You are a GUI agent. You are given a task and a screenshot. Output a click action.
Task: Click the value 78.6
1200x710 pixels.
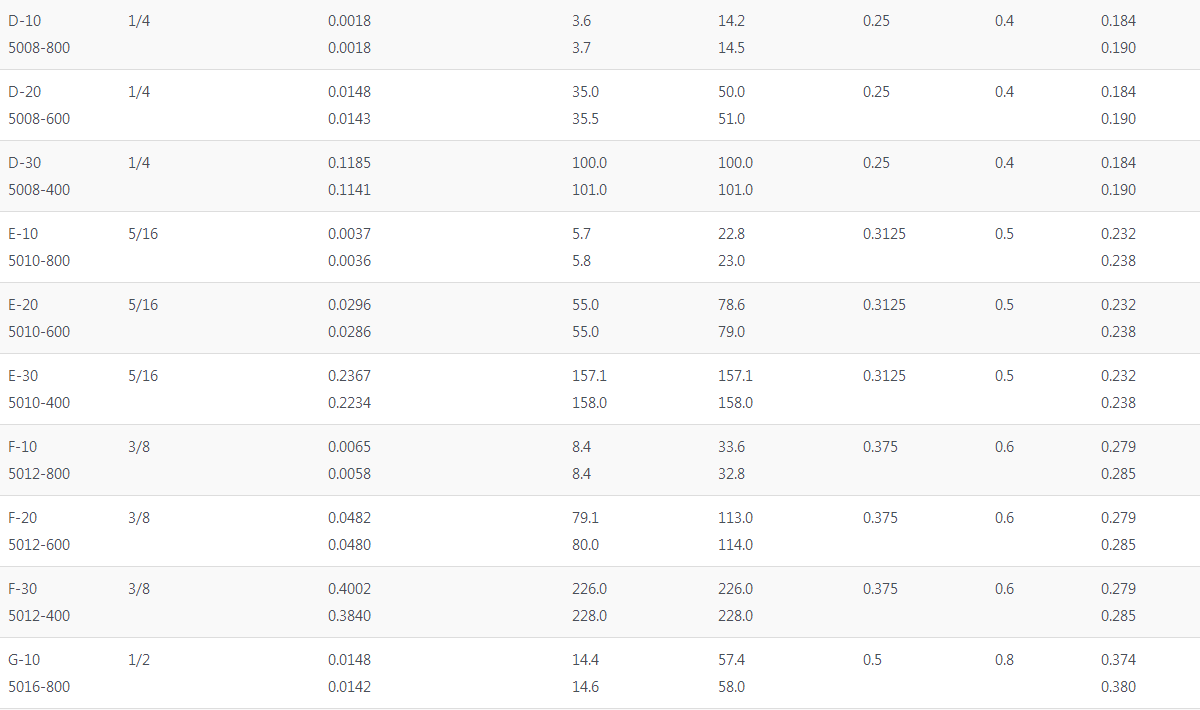tap(731, 305)
